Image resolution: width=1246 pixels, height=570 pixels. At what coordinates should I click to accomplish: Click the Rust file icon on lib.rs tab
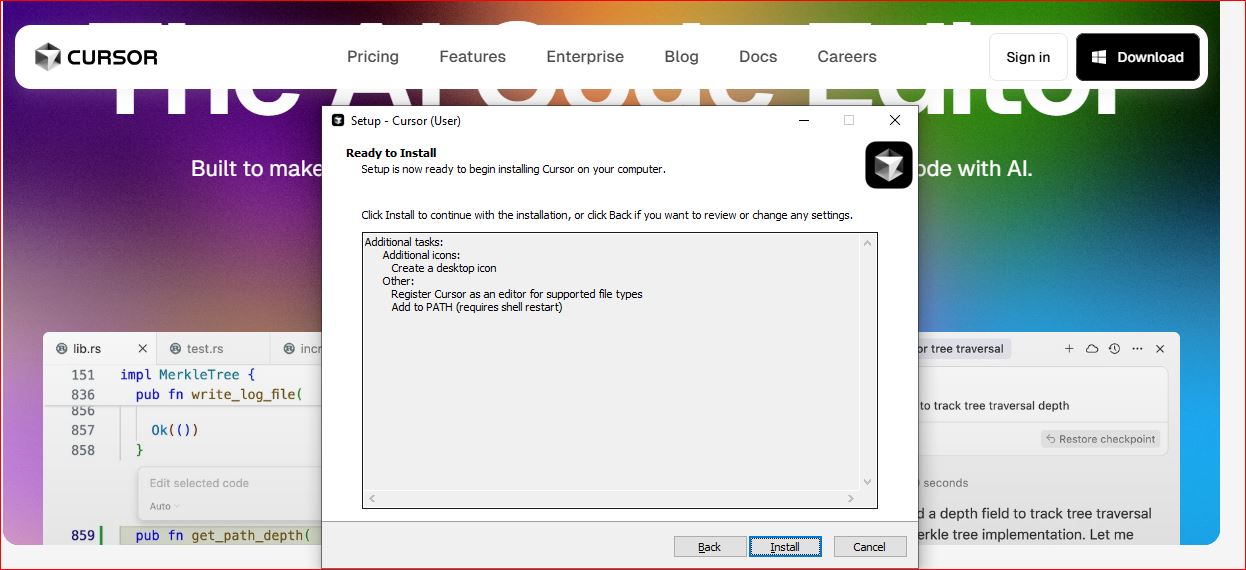coord(61,349)
